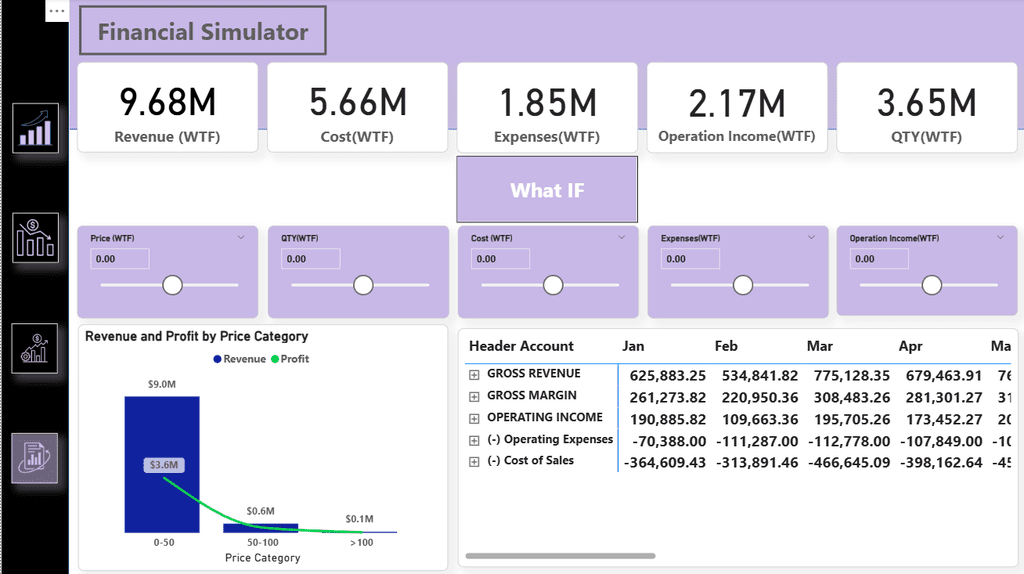Open the Operation Income(WTF) slicer chevron
The height and width of the screenshot is (574, 1024).
pyautogui.click(x=1001, y=238)
